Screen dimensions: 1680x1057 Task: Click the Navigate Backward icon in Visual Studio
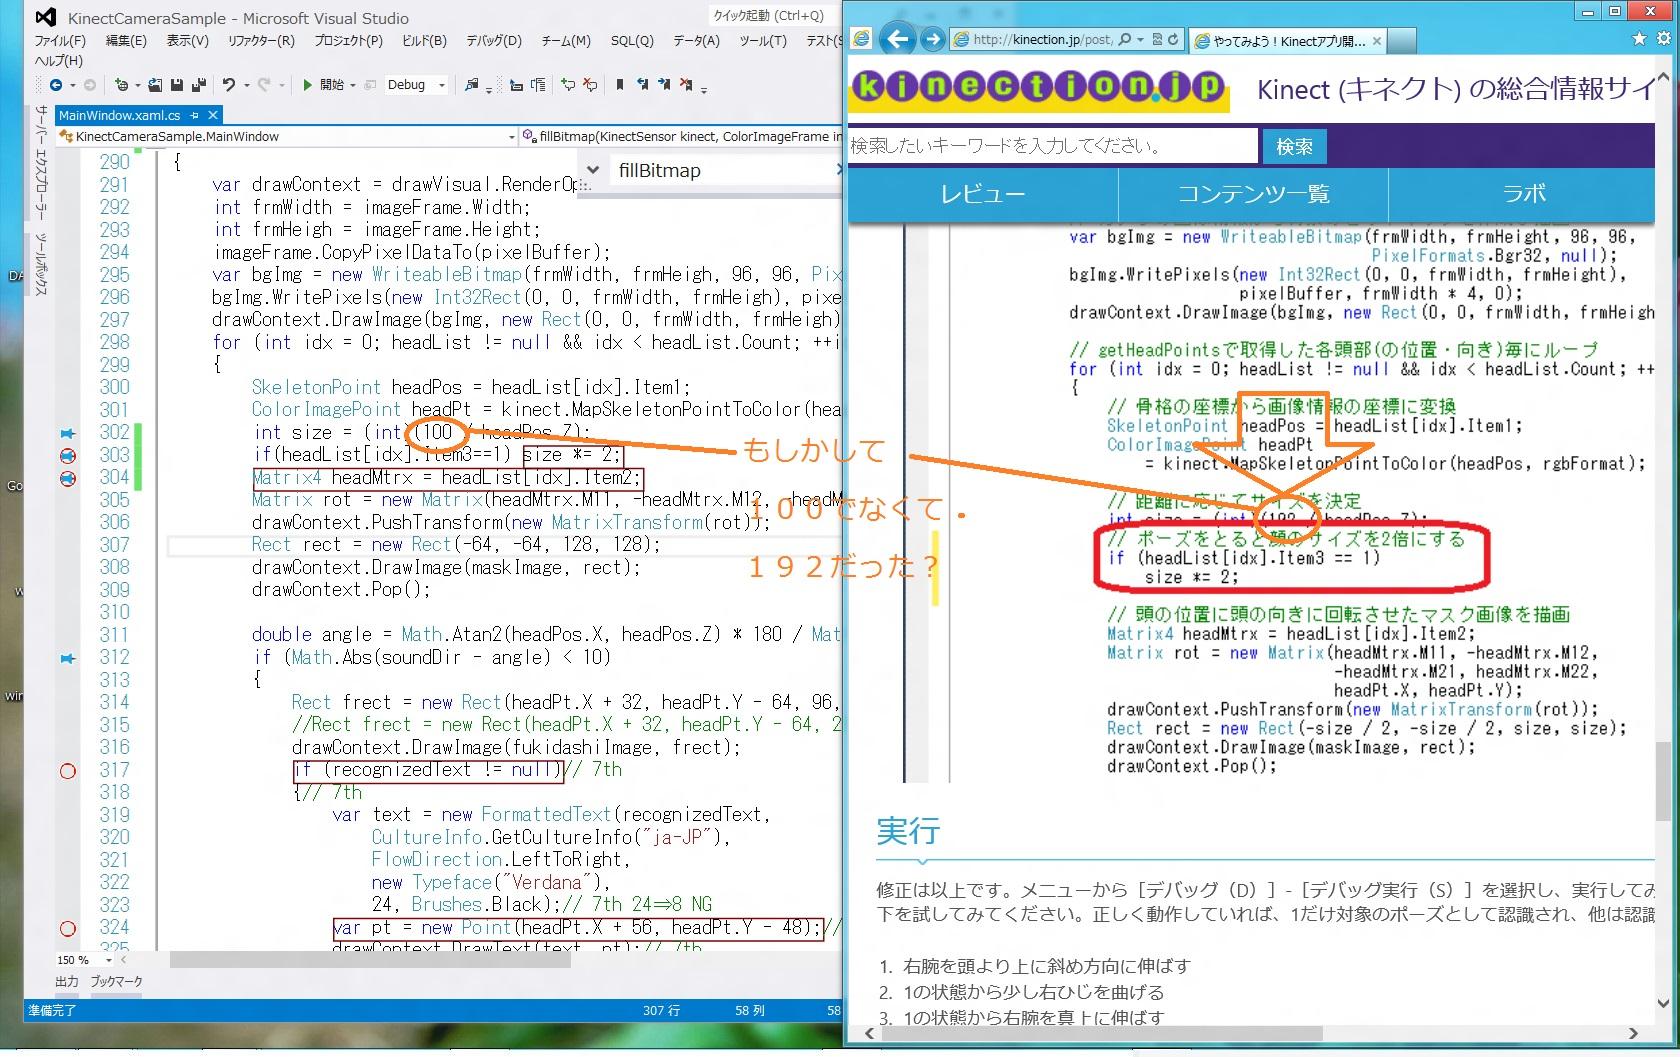[56, 85]
